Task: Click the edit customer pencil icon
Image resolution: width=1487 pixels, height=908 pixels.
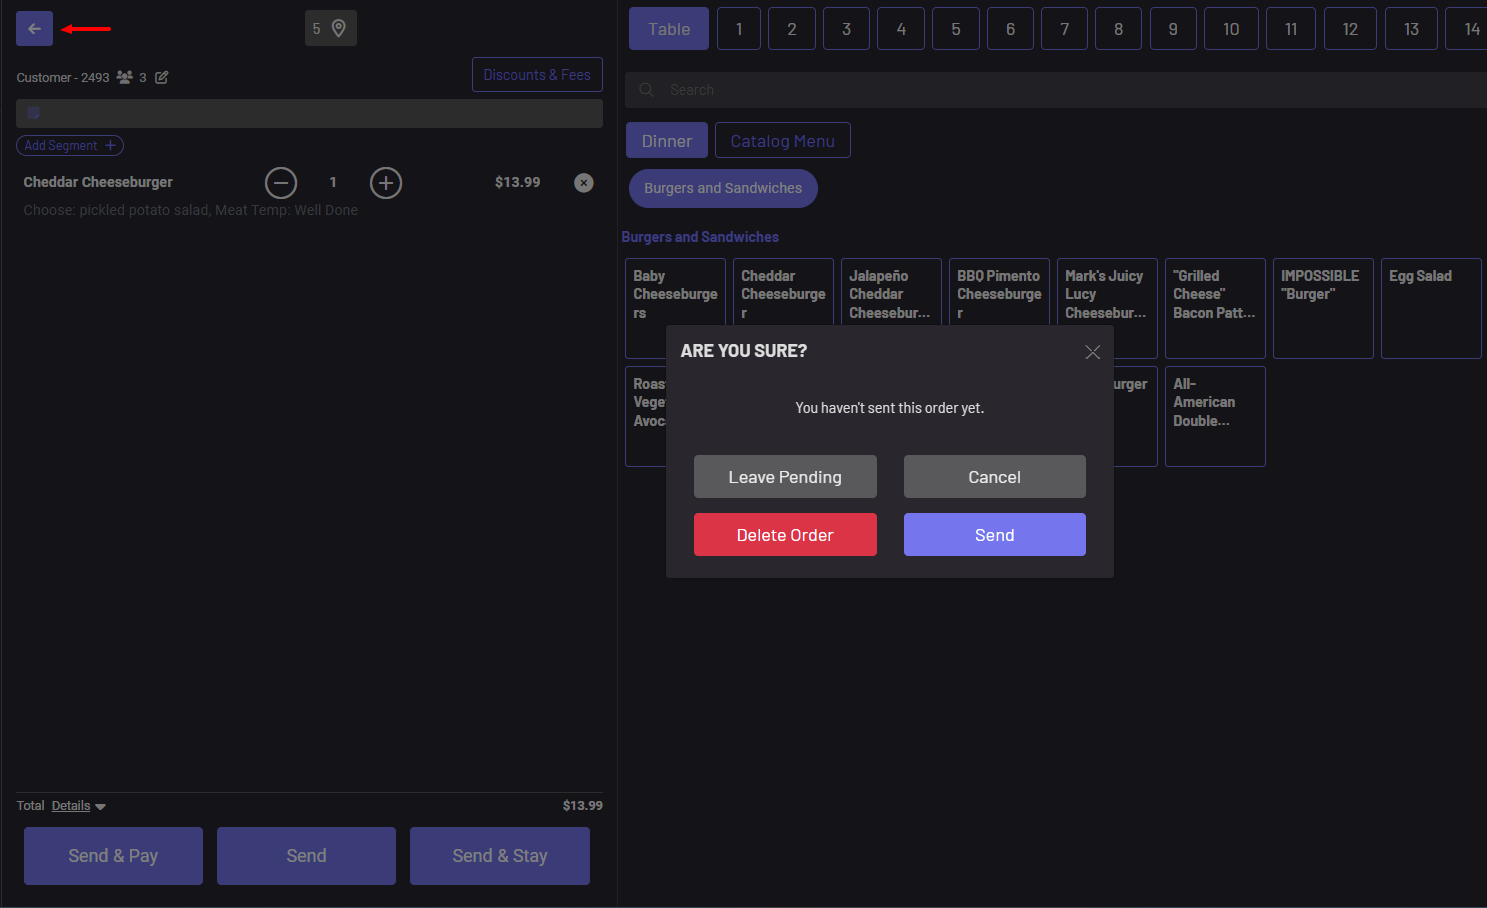Action: pos(162,77)
